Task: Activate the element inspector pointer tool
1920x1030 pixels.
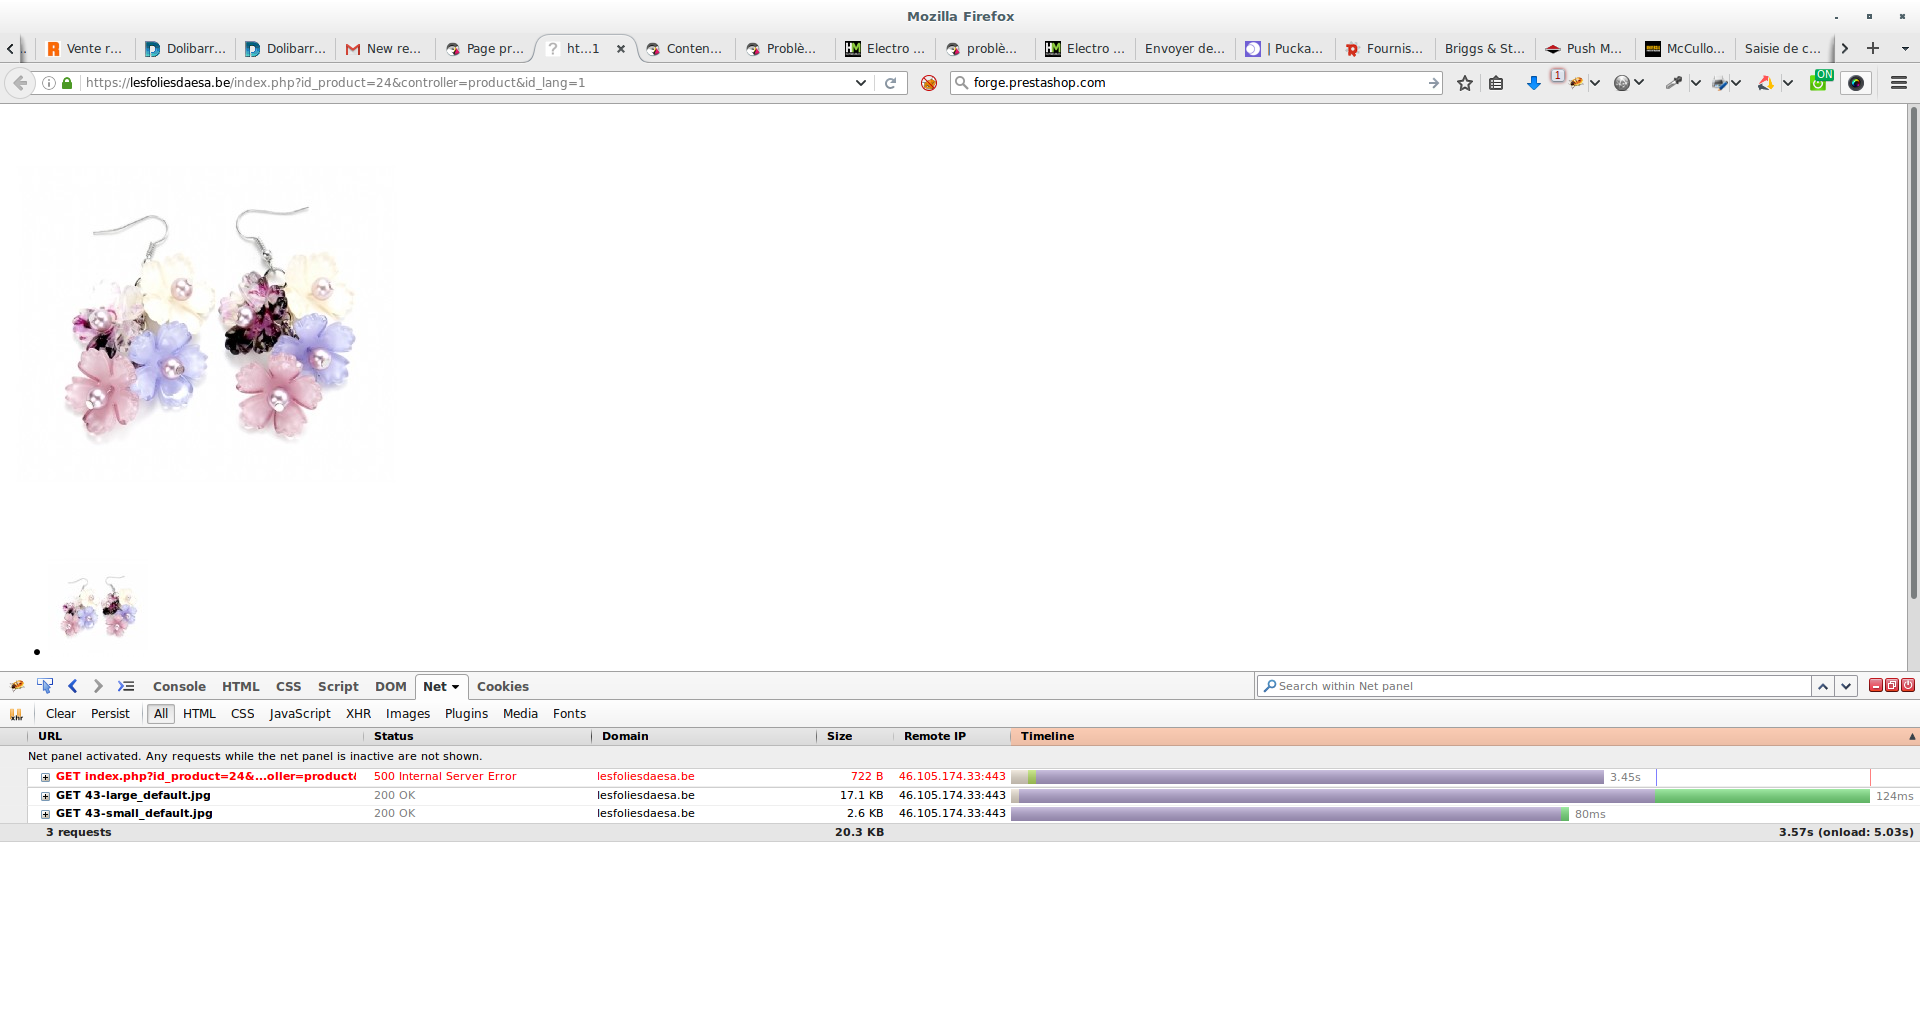Action: [x=45, y=686]
